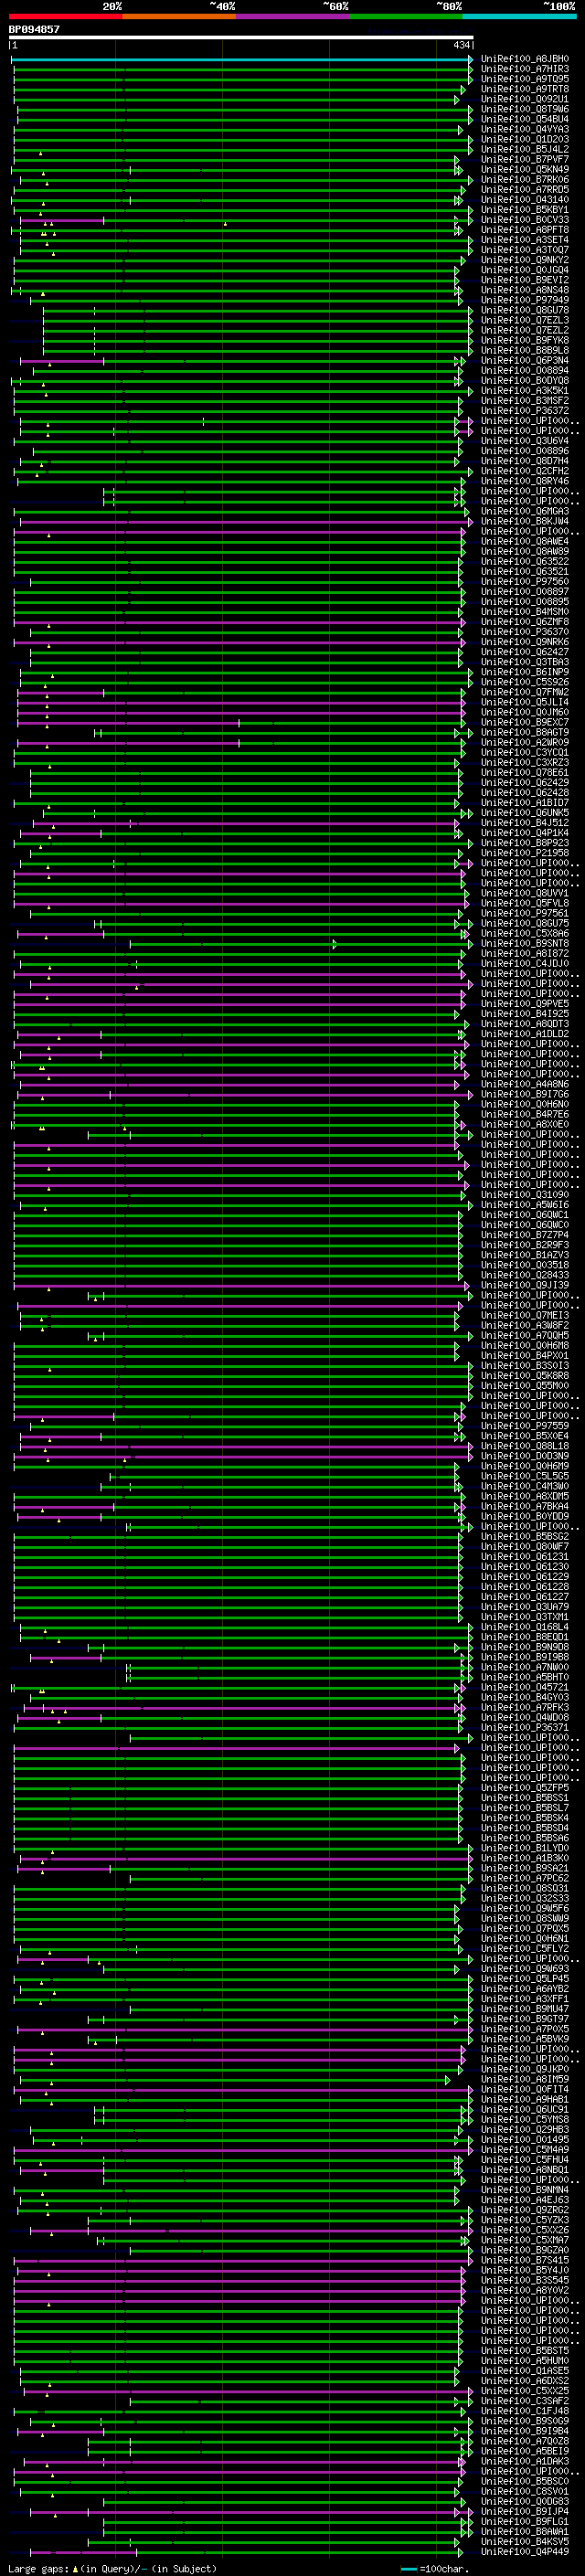Select hit label UniRef100_Q6P3N4
This screenshot has width=585, height=2576.
525,360
